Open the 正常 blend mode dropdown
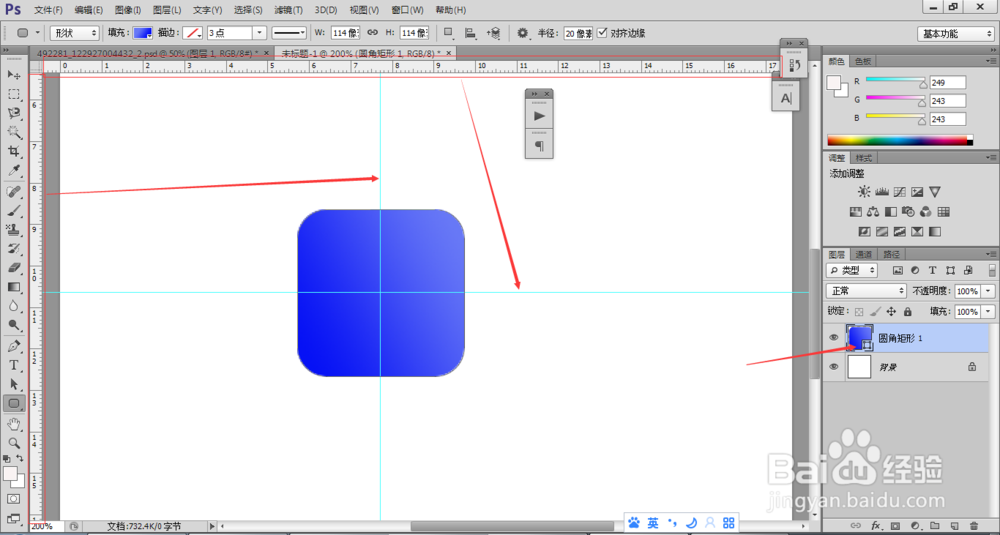 pos(866,291)
